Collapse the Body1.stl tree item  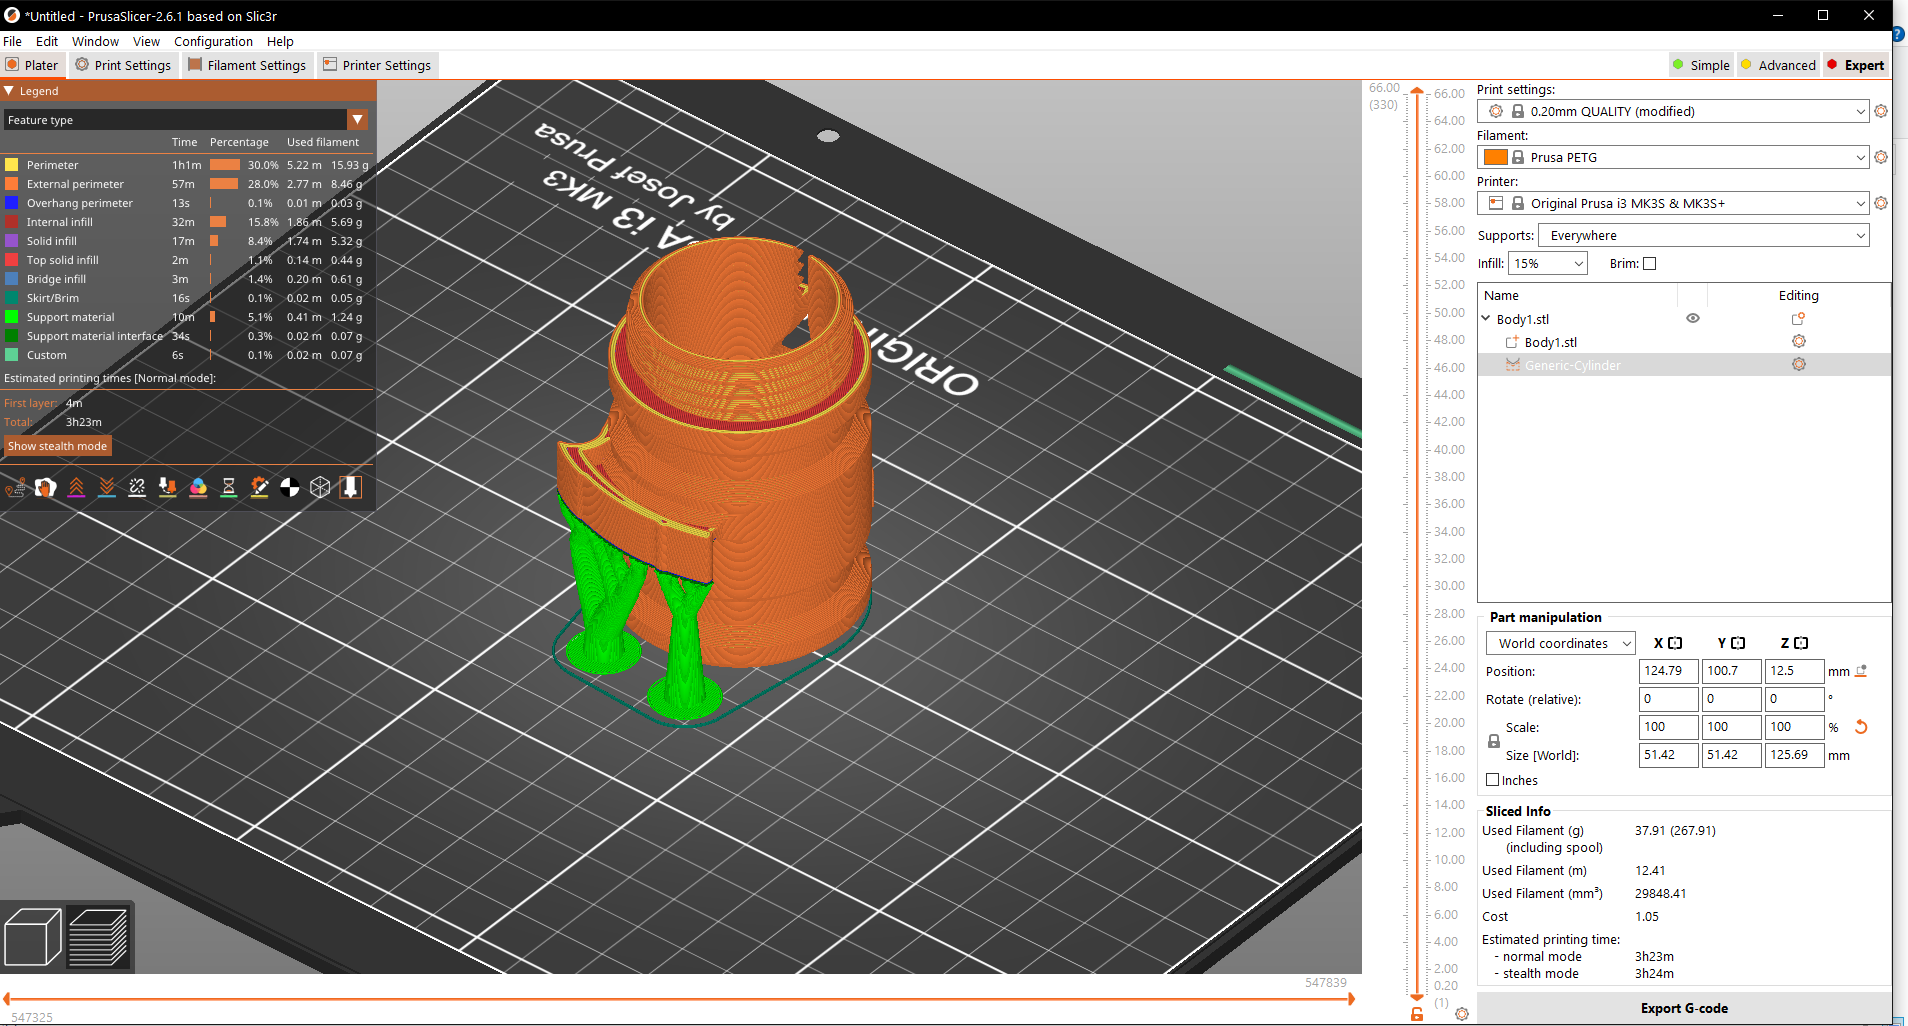pyautogui.click(x=1488, y=318)
